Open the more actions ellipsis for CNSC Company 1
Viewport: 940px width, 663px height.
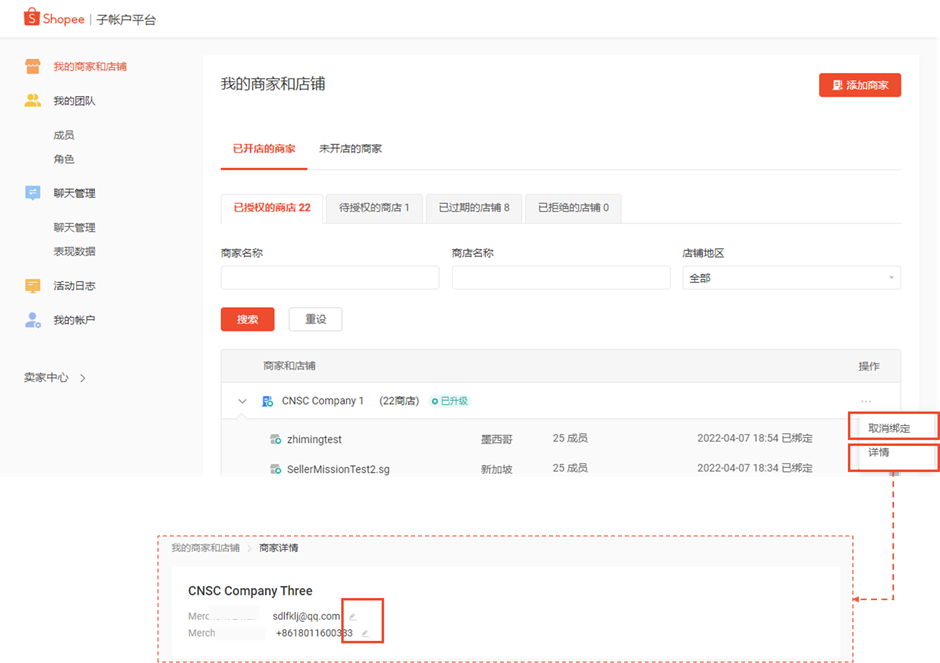(x=866, y=400)
